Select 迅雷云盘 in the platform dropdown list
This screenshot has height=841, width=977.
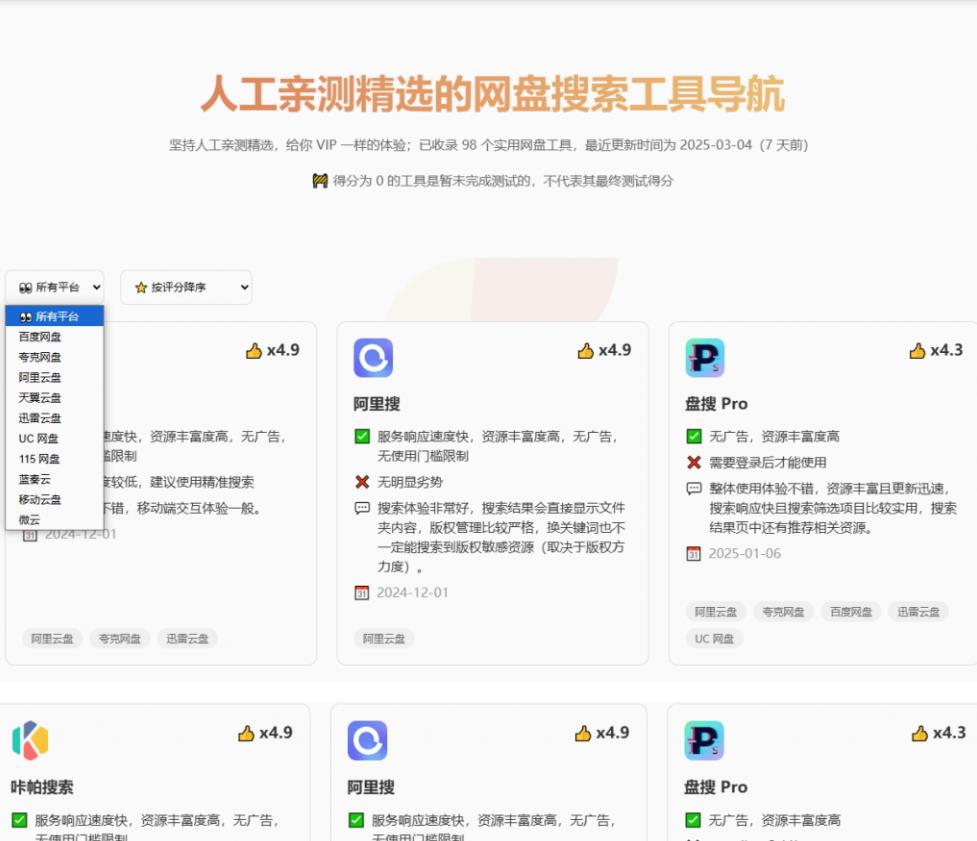click(x=54, y=418)
